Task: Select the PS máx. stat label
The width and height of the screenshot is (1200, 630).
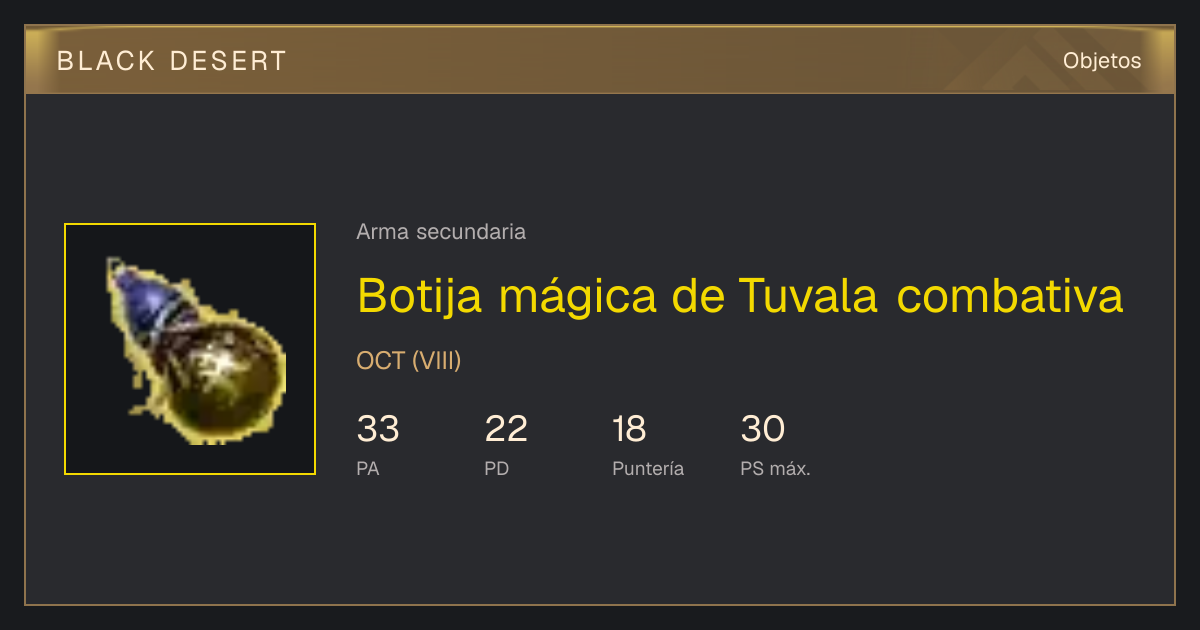Action: coord(776,468)
